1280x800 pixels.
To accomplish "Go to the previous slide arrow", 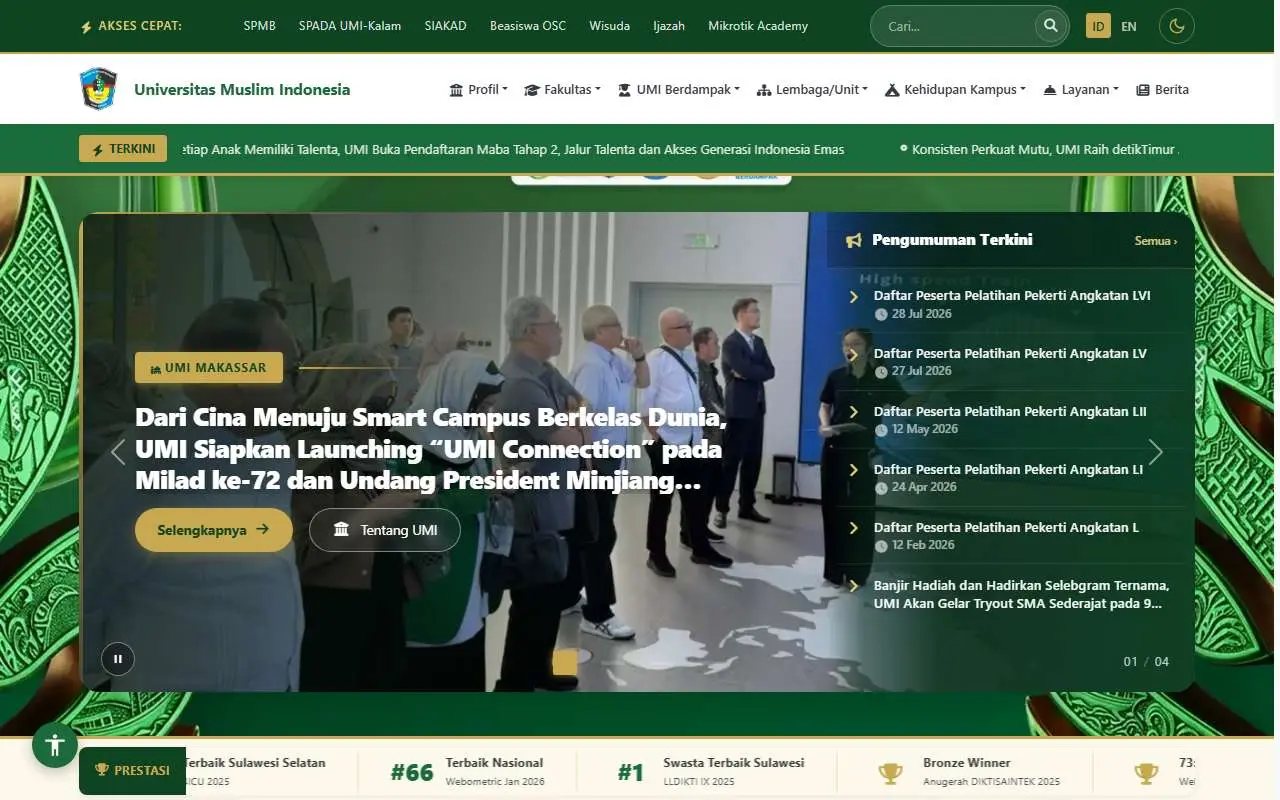I will (x=118, y=452).
